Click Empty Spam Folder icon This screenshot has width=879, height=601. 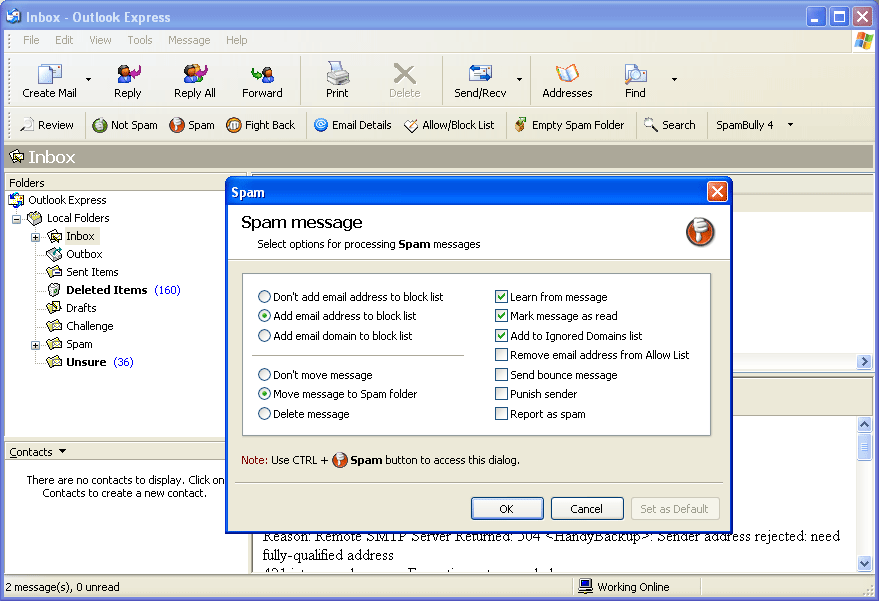(x=521, y=124)
